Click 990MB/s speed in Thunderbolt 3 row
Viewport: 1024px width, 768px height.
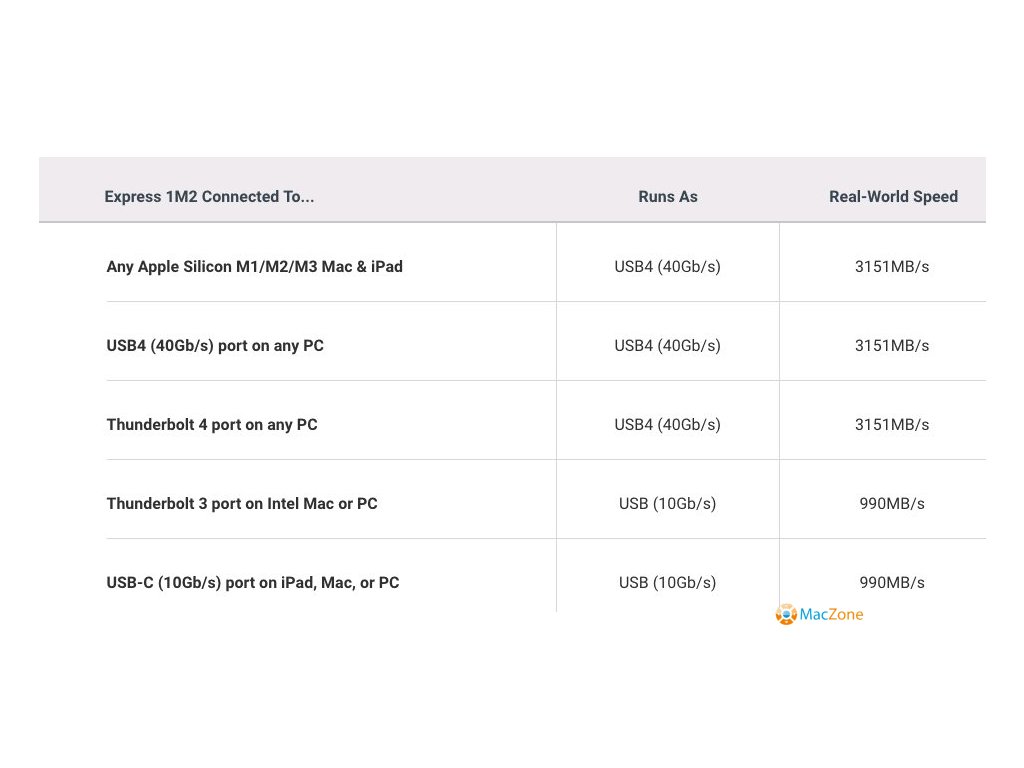[892, 504]
